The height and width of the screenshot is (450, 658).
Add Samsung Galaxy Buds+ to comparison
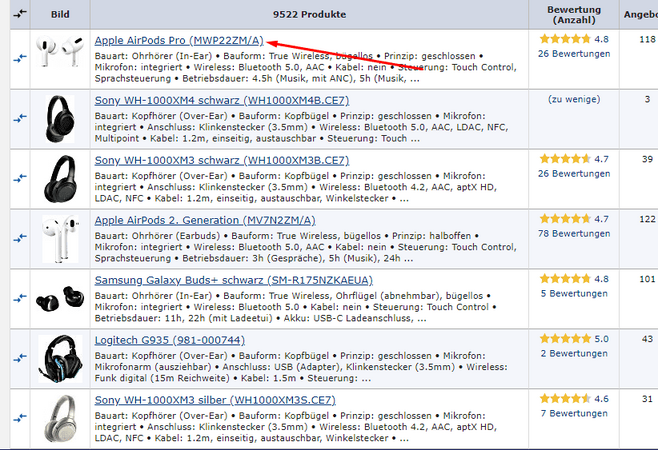[x=20, y=298]
